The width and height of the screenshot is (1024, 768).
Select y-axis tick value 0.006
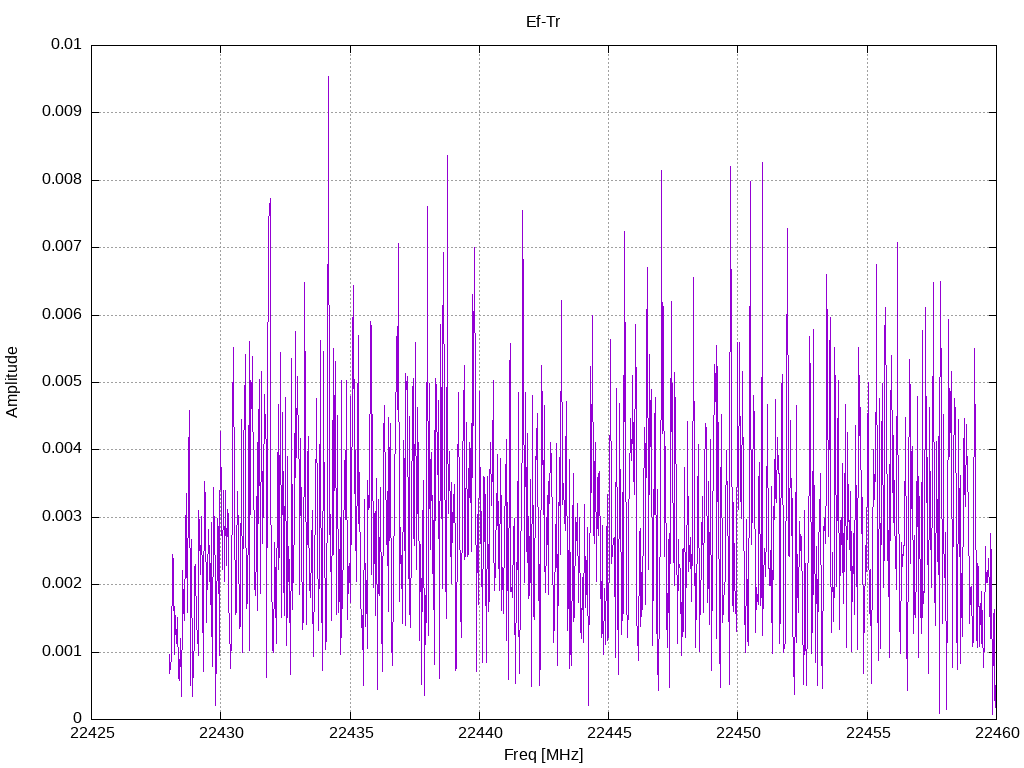(x=62, y=314)
